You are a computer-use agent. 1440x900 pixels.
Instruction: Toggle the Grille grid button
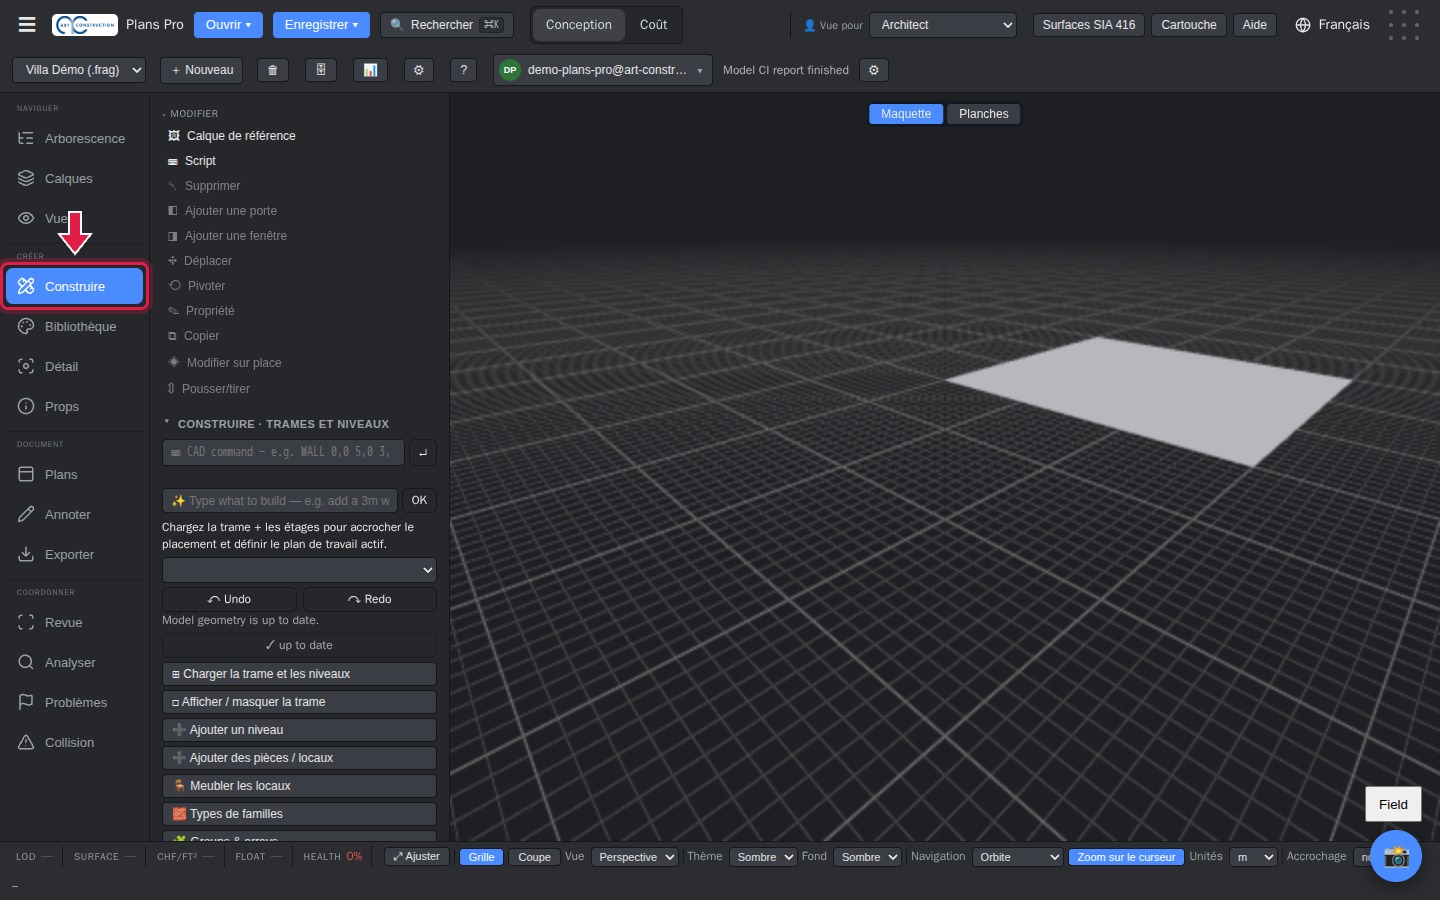pyautogui.click(x=481, y=857)
